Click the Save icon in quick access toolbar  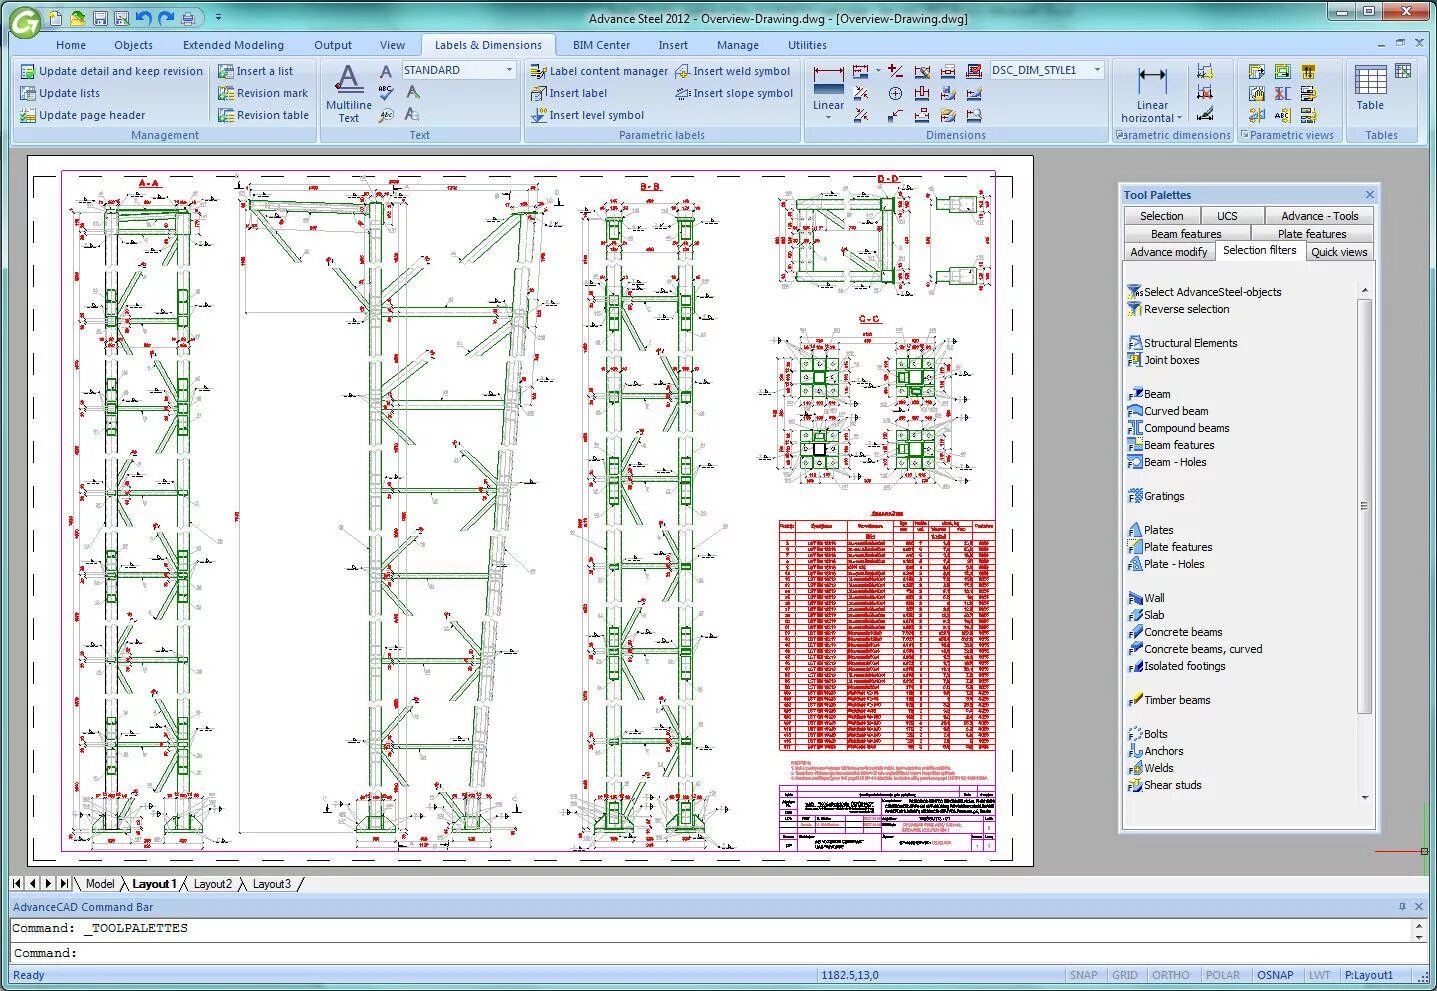coord(100,18)
